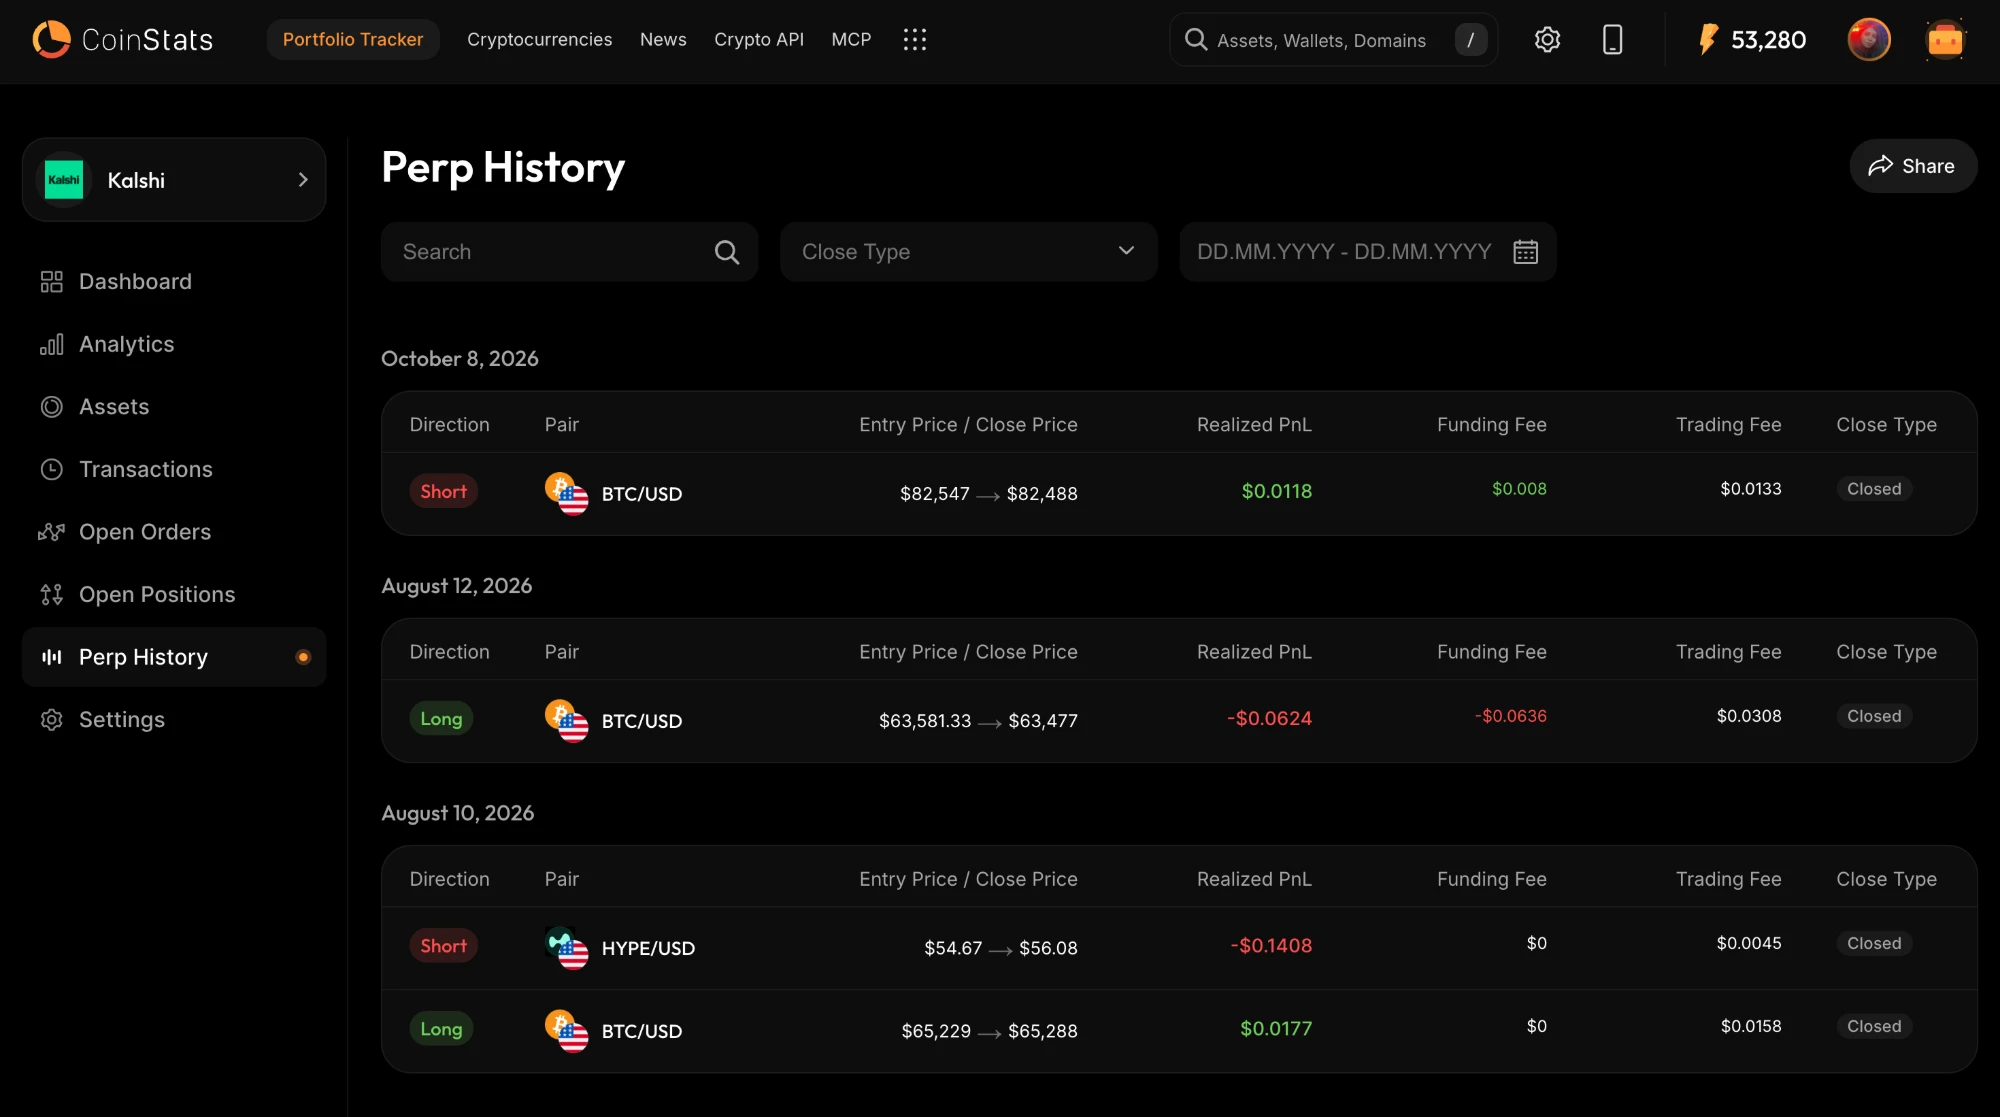The image size is (2000, 1117).
Task: Click the HYPE/USD pair icon
Action: 566,948
